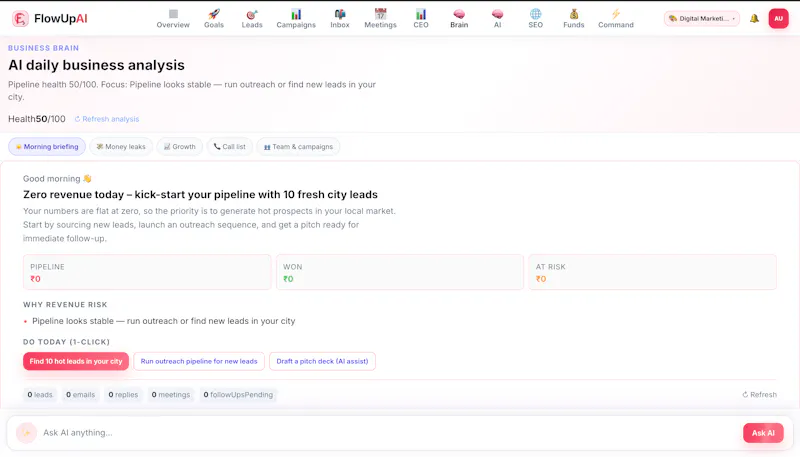Switch to Money leaks tab

click(121, 147)
